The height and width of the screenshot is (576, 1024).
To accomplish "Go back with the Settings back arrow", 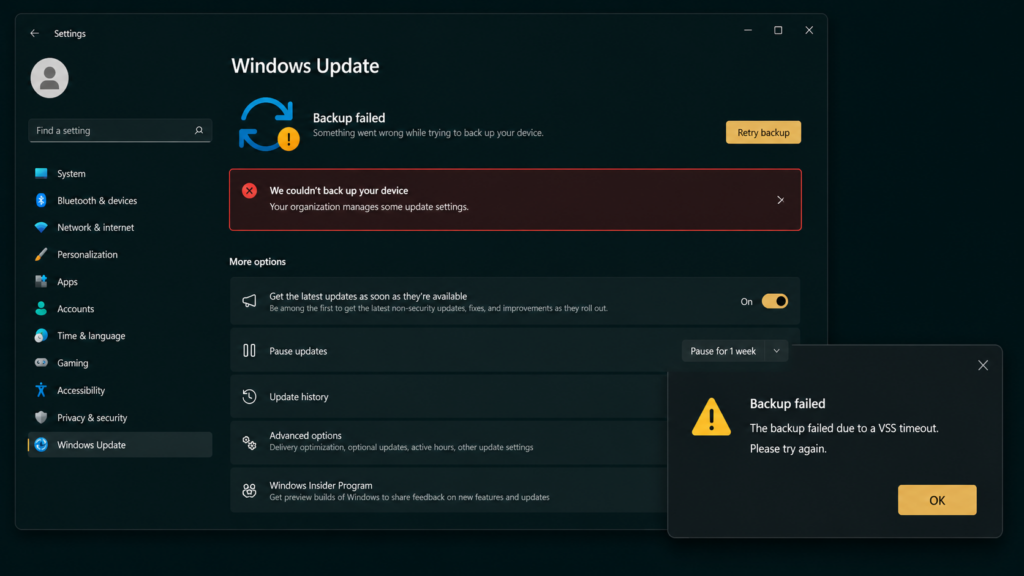I will click(x=35, y=33).
